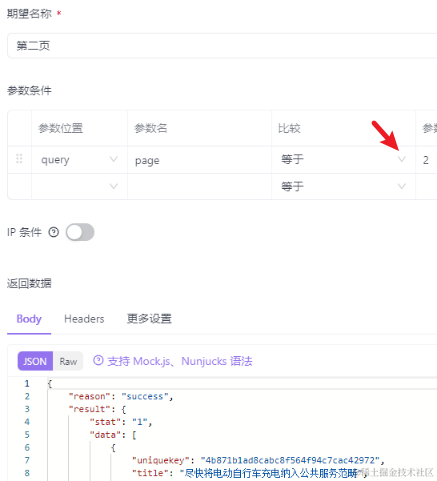Click line number 1 in editor gutter
This screenshot has height=481, width=437.
[27, 383]
